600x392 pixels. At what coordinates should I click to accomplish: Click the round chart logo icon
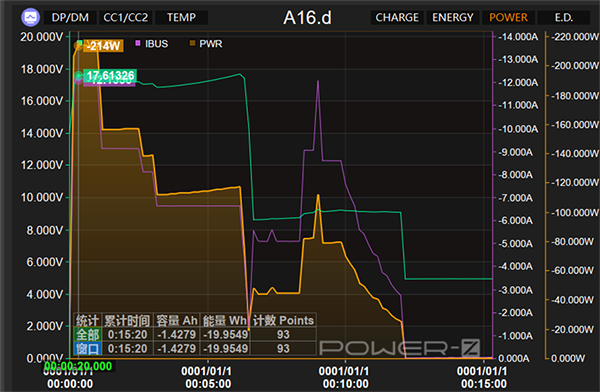point(31,17)
